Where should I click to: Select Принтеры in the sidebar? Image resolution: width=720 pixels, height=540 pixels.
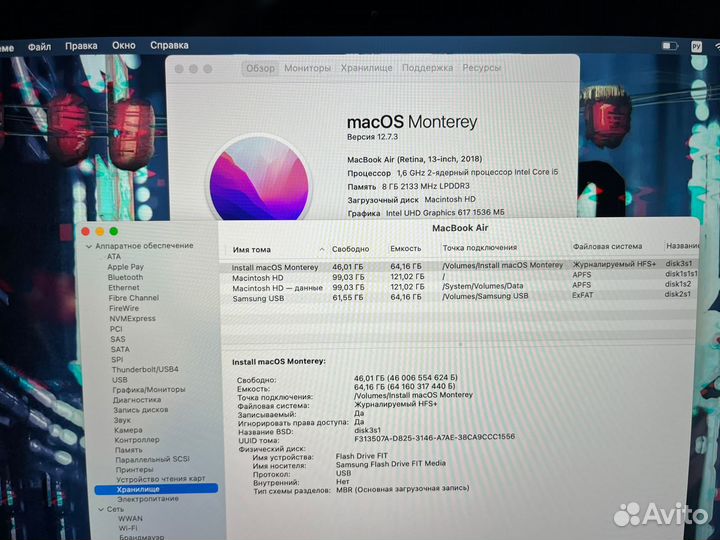(x=135, y=469)
